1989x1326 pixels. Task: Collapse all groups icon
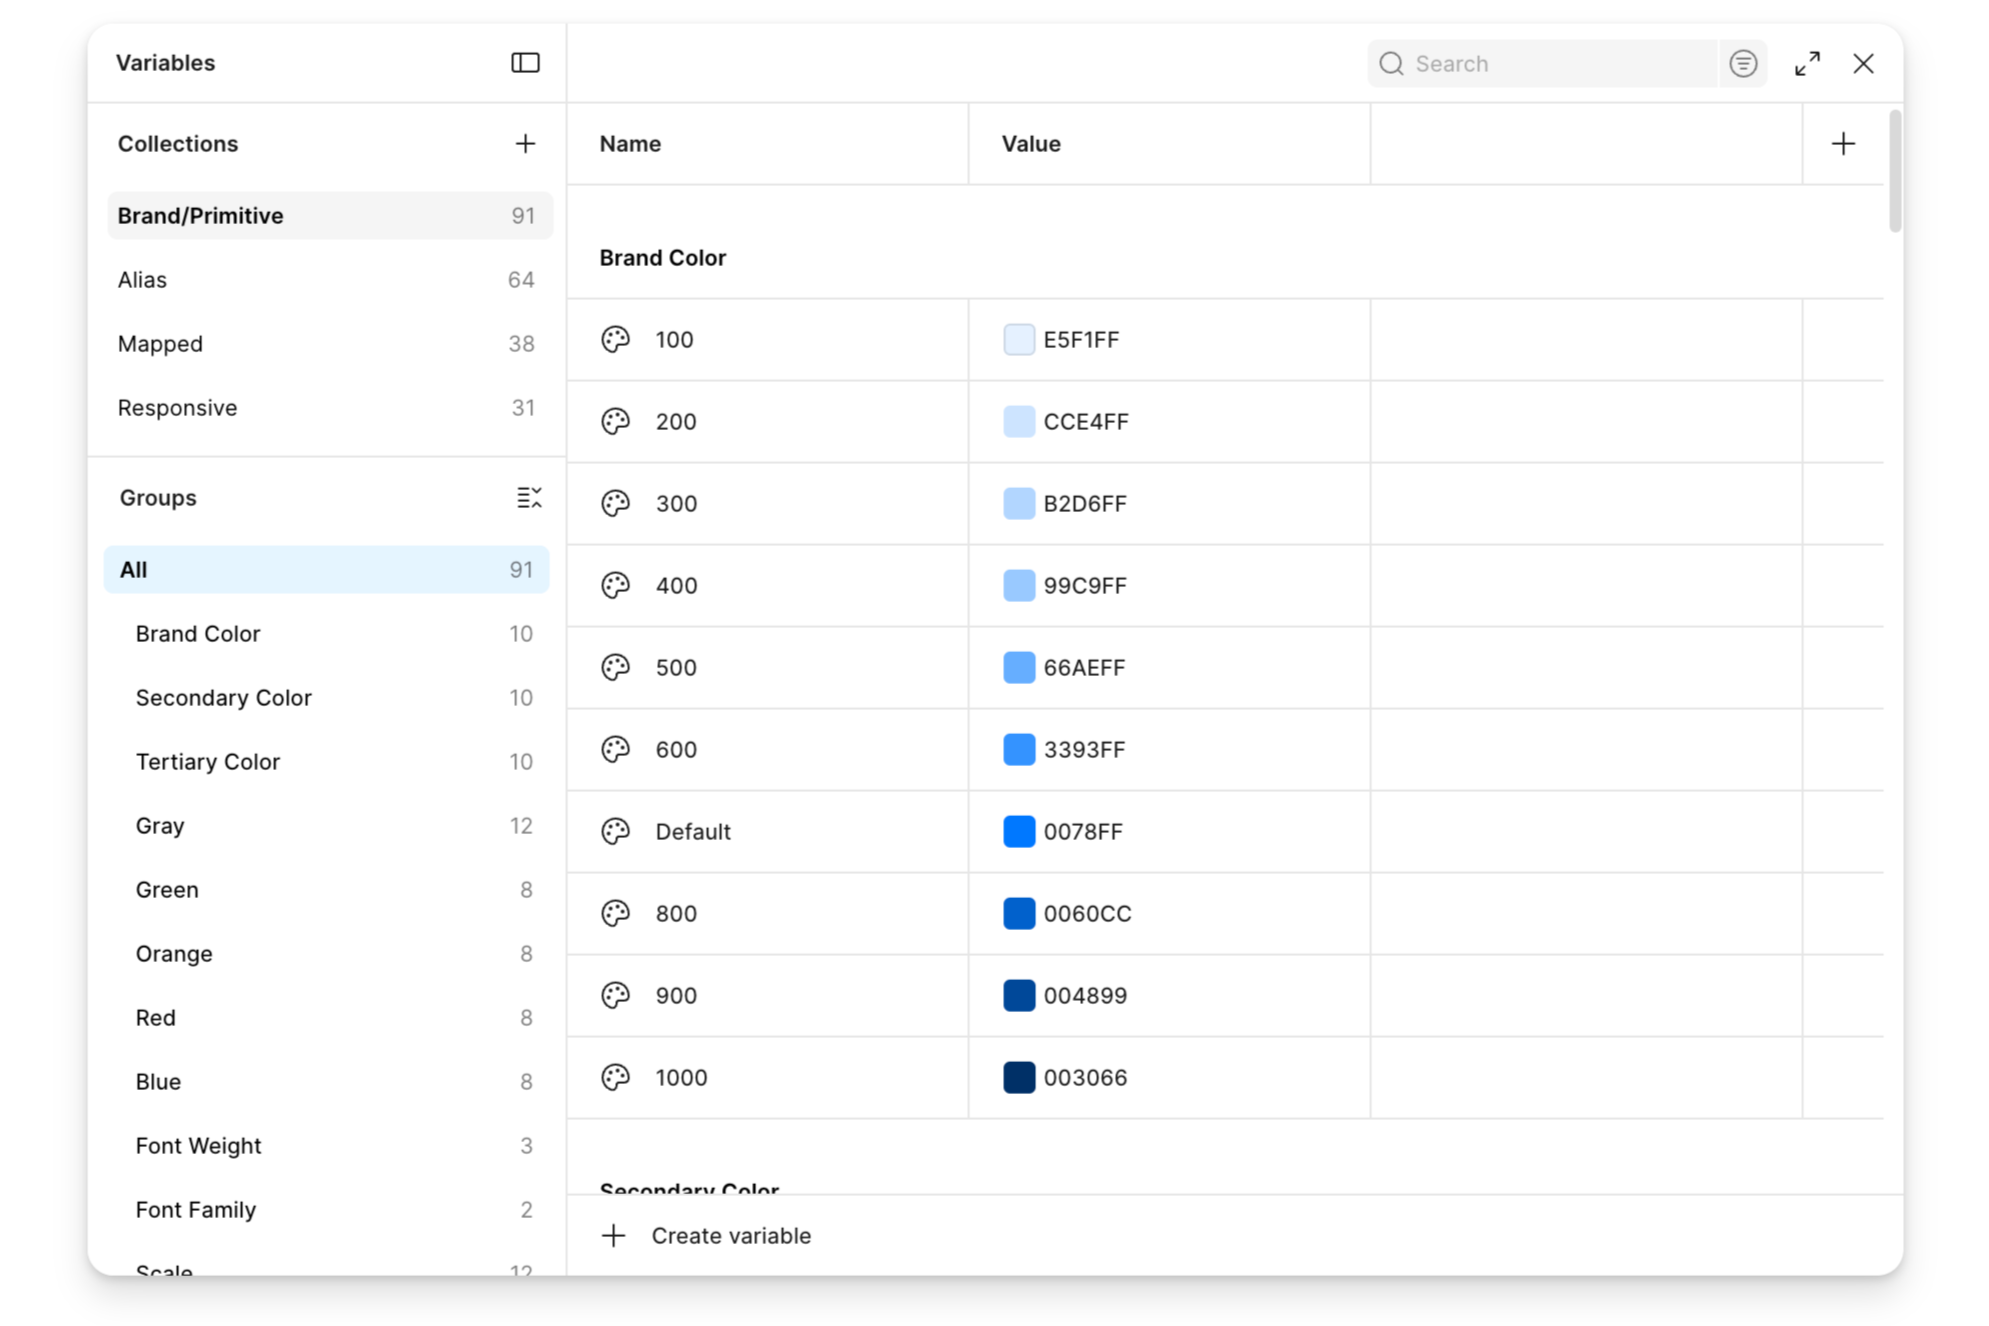pos(529,497)
